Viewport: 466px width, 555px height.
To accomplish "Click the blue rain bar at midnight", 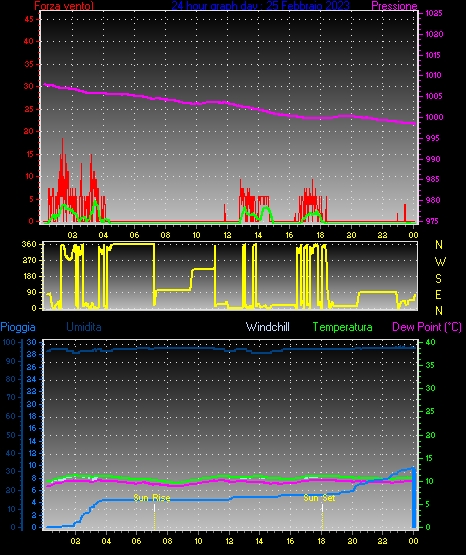I will (414, 497).
